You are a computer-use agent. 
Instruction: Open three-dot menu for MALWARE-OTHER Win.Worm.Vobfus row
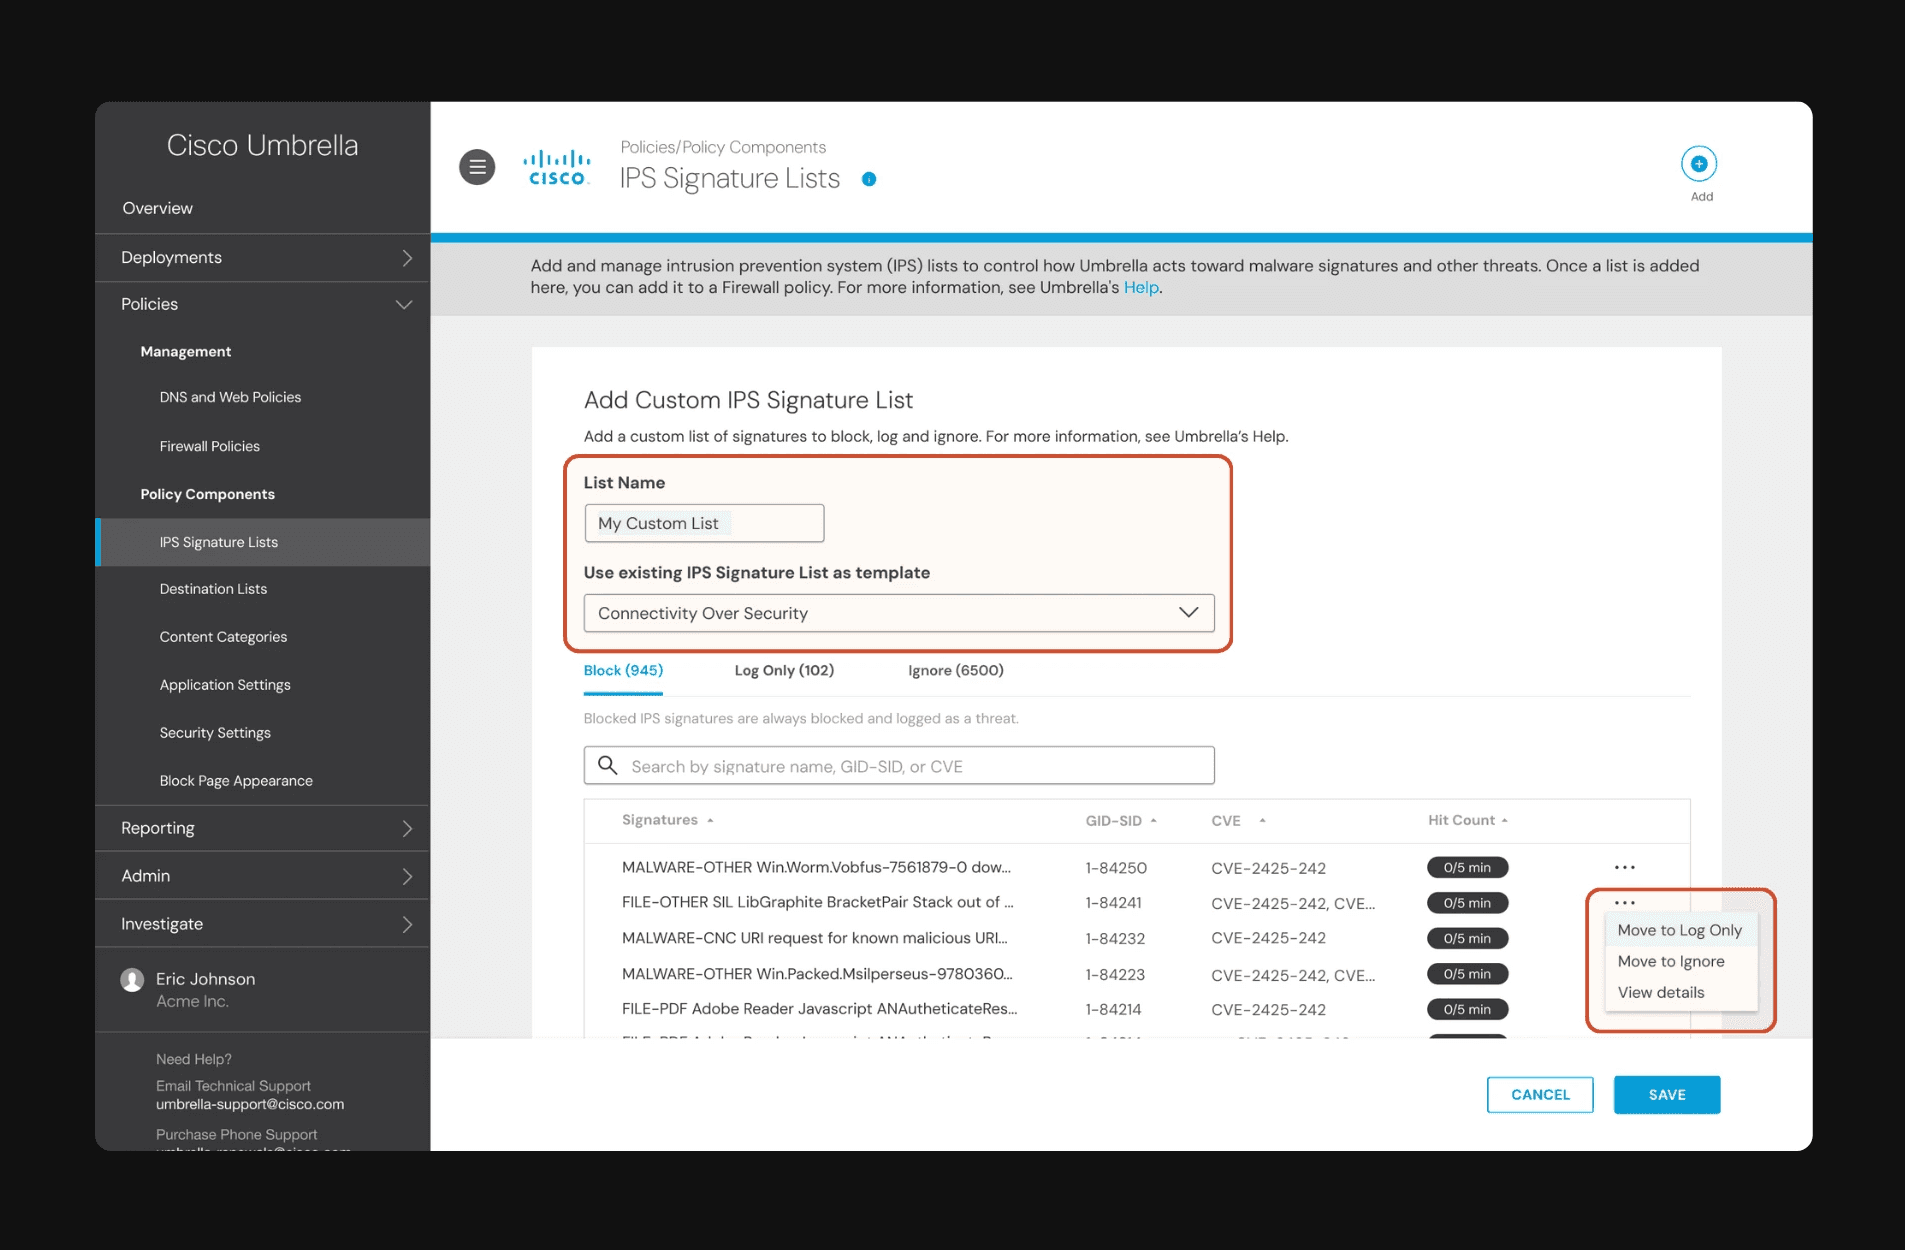[1625, 867]
